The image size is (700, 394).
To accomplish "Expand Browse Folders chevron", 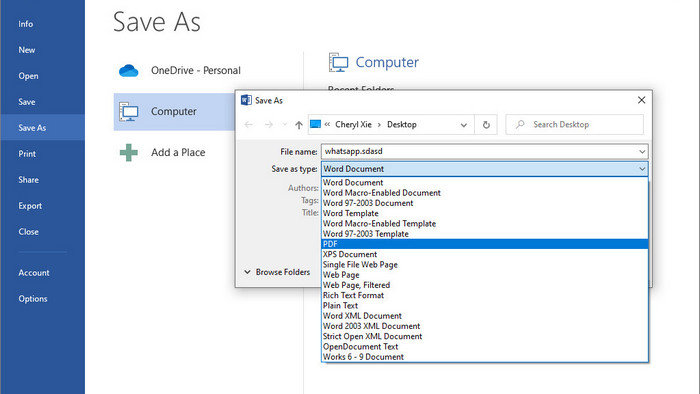I will [247, 272].
